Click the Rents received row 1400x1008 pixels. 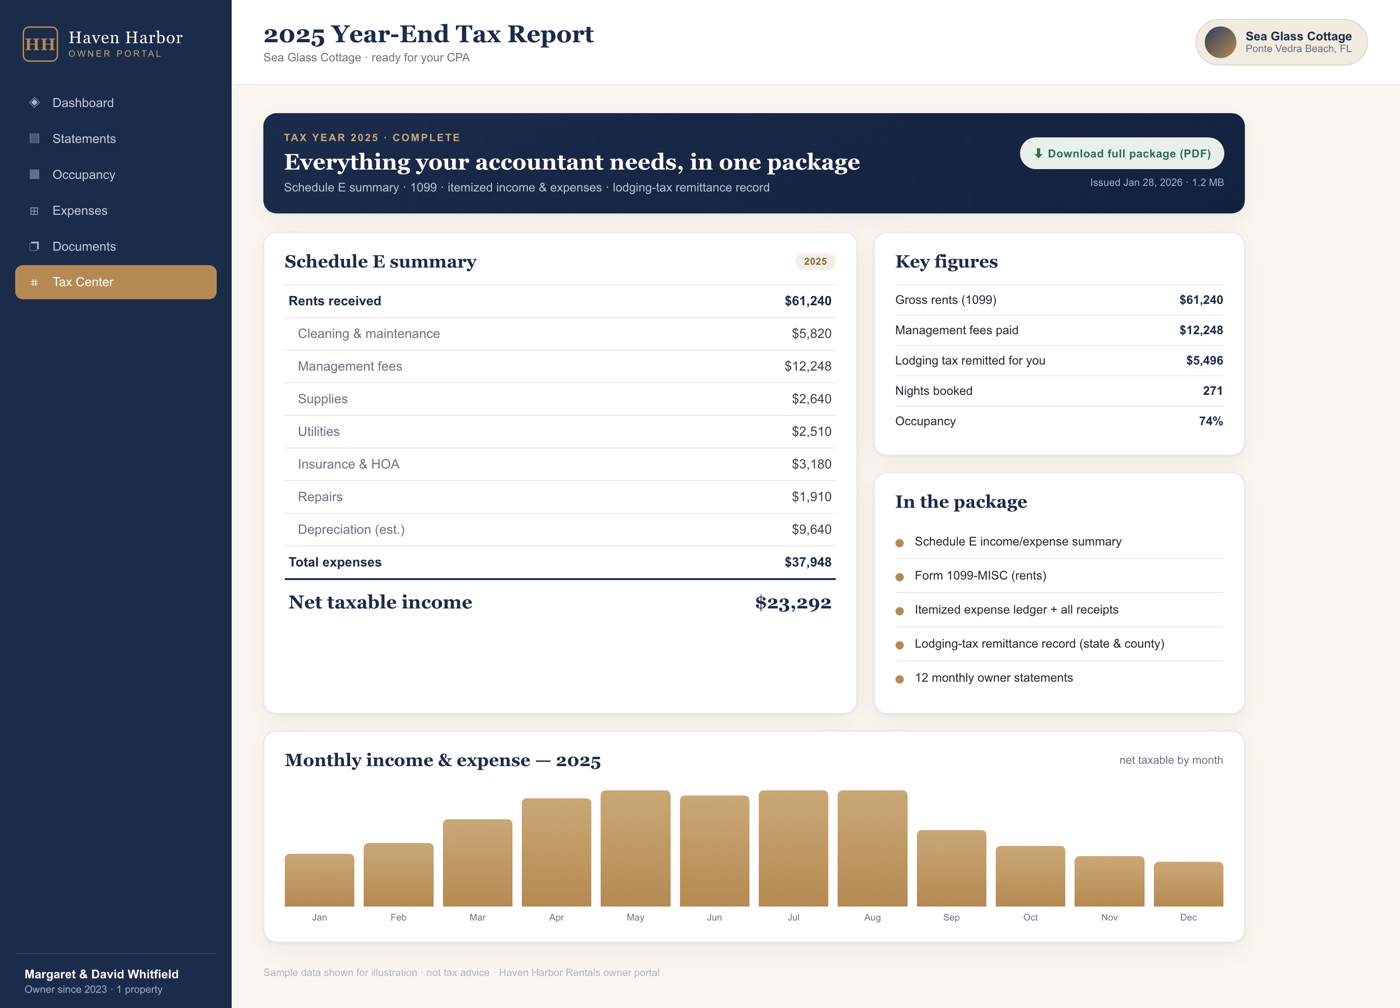point(560,301)
